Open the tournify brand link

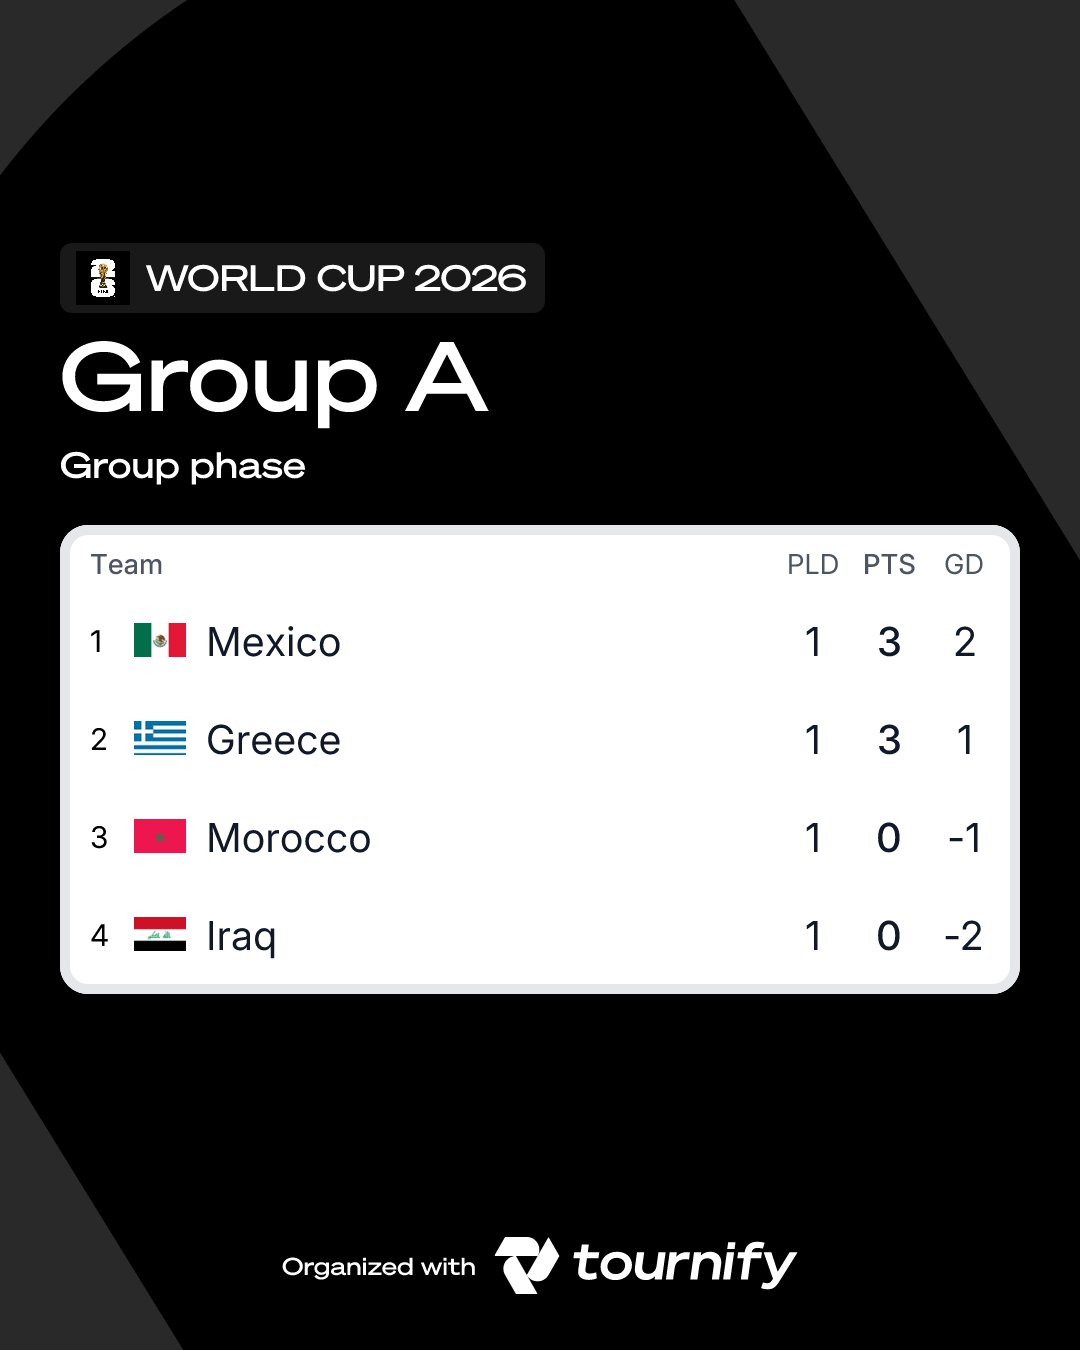point(684,1264)
